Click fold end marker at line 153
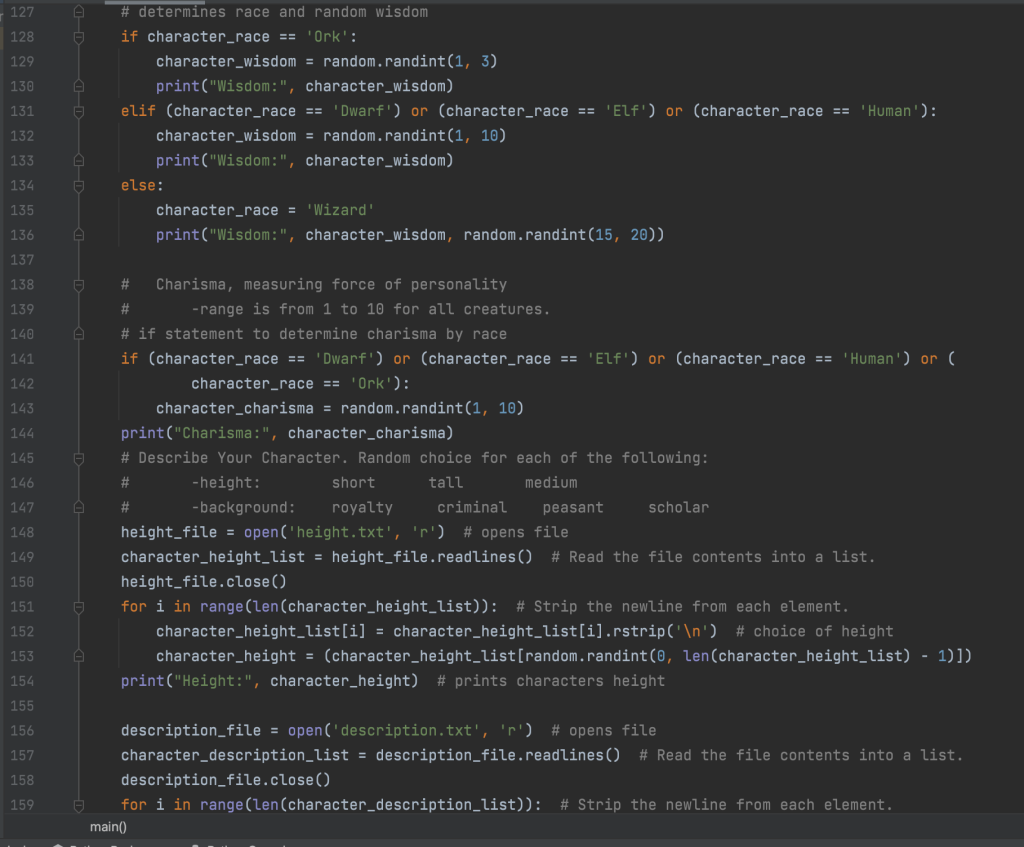The height and width of the screenshot is (847, 1024). (x=79, y=656)
